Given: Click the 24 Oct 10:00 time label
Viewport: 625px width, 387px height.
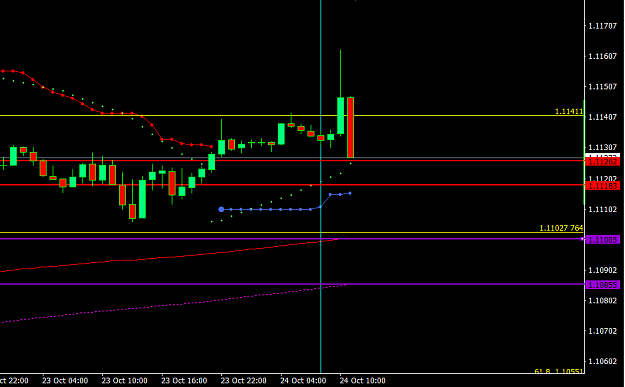Looking at the screenshot, I should tap(362, 381).
